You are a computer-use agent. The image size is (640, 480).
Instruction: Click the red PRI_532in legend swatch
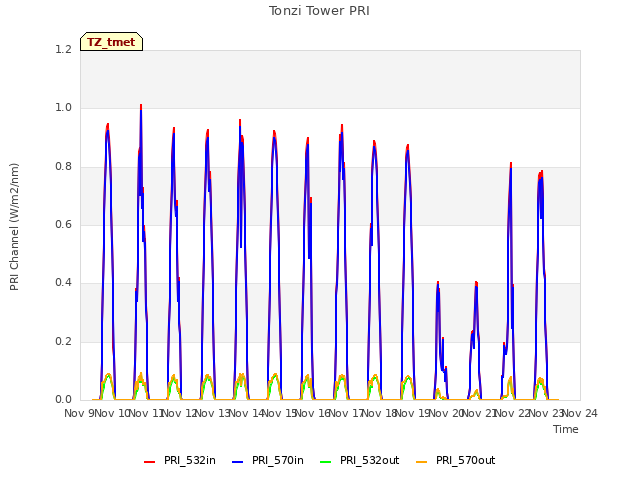[149, 462]
